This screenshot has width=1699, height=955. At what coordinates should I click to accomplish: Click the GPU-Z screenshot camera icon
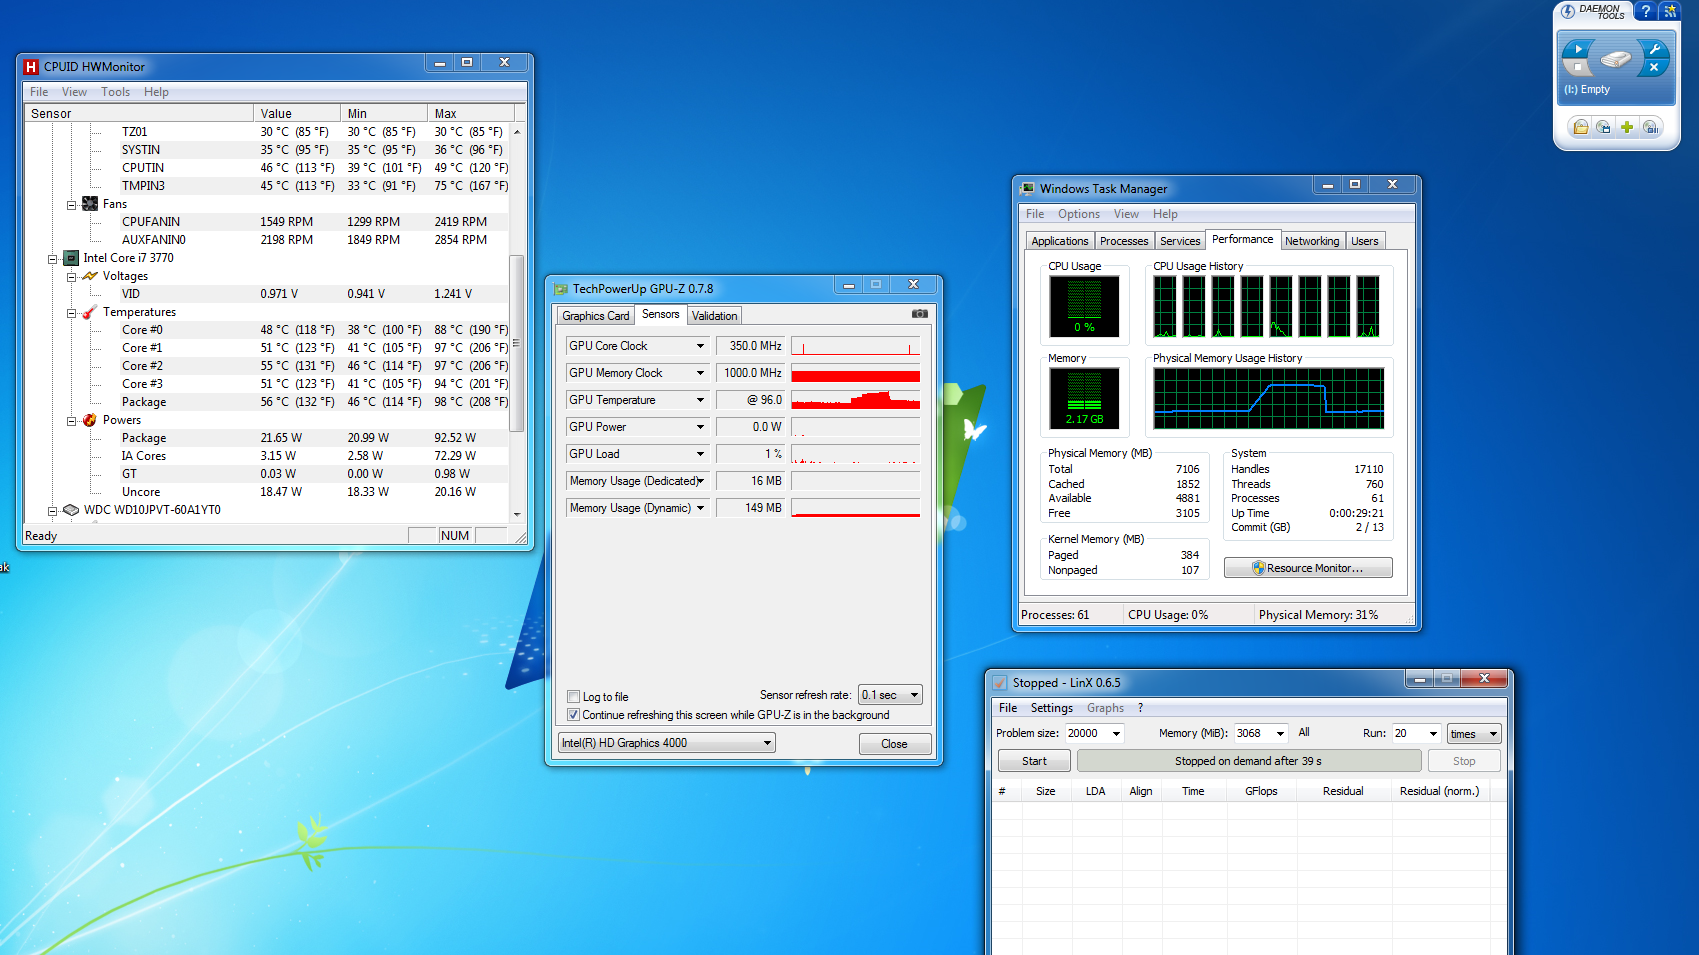919,314
